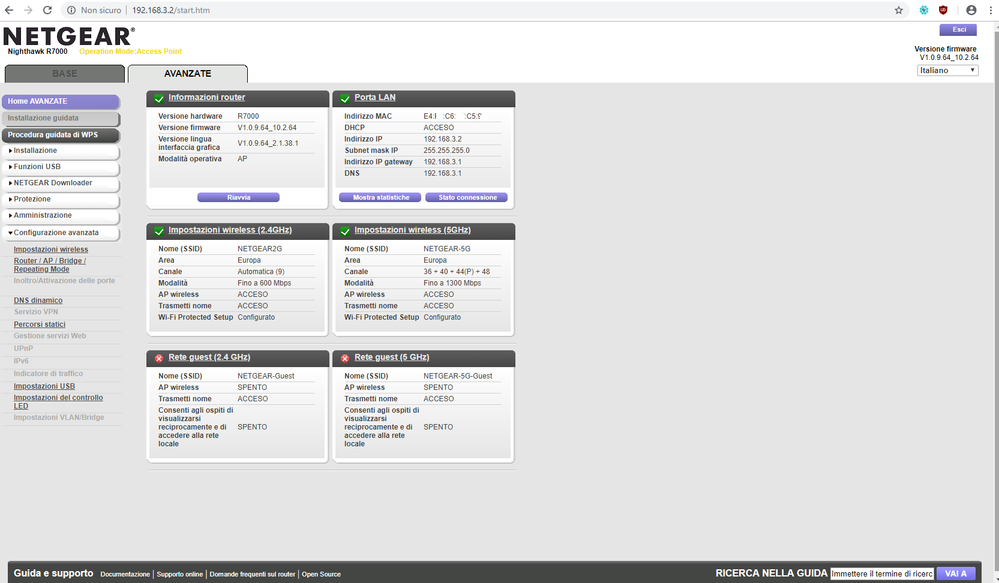Expand the NETGEAR Downloader section
The width and height of the screenshot is (999, 583).
coord(61,183)
